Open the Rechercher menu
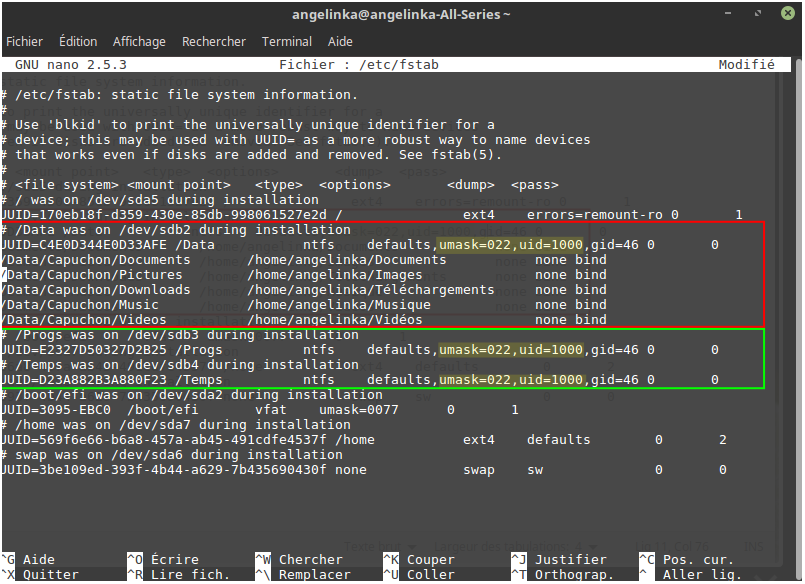Viewport: 805px width, 584px height. click(214, 42)
